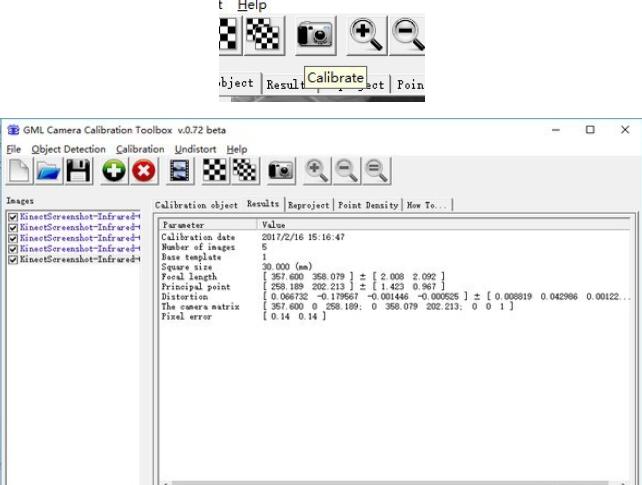Viewport: 642px width, 485px height.
Task: Click the film strip toolbar icon
Action: [x=179, y=170]
